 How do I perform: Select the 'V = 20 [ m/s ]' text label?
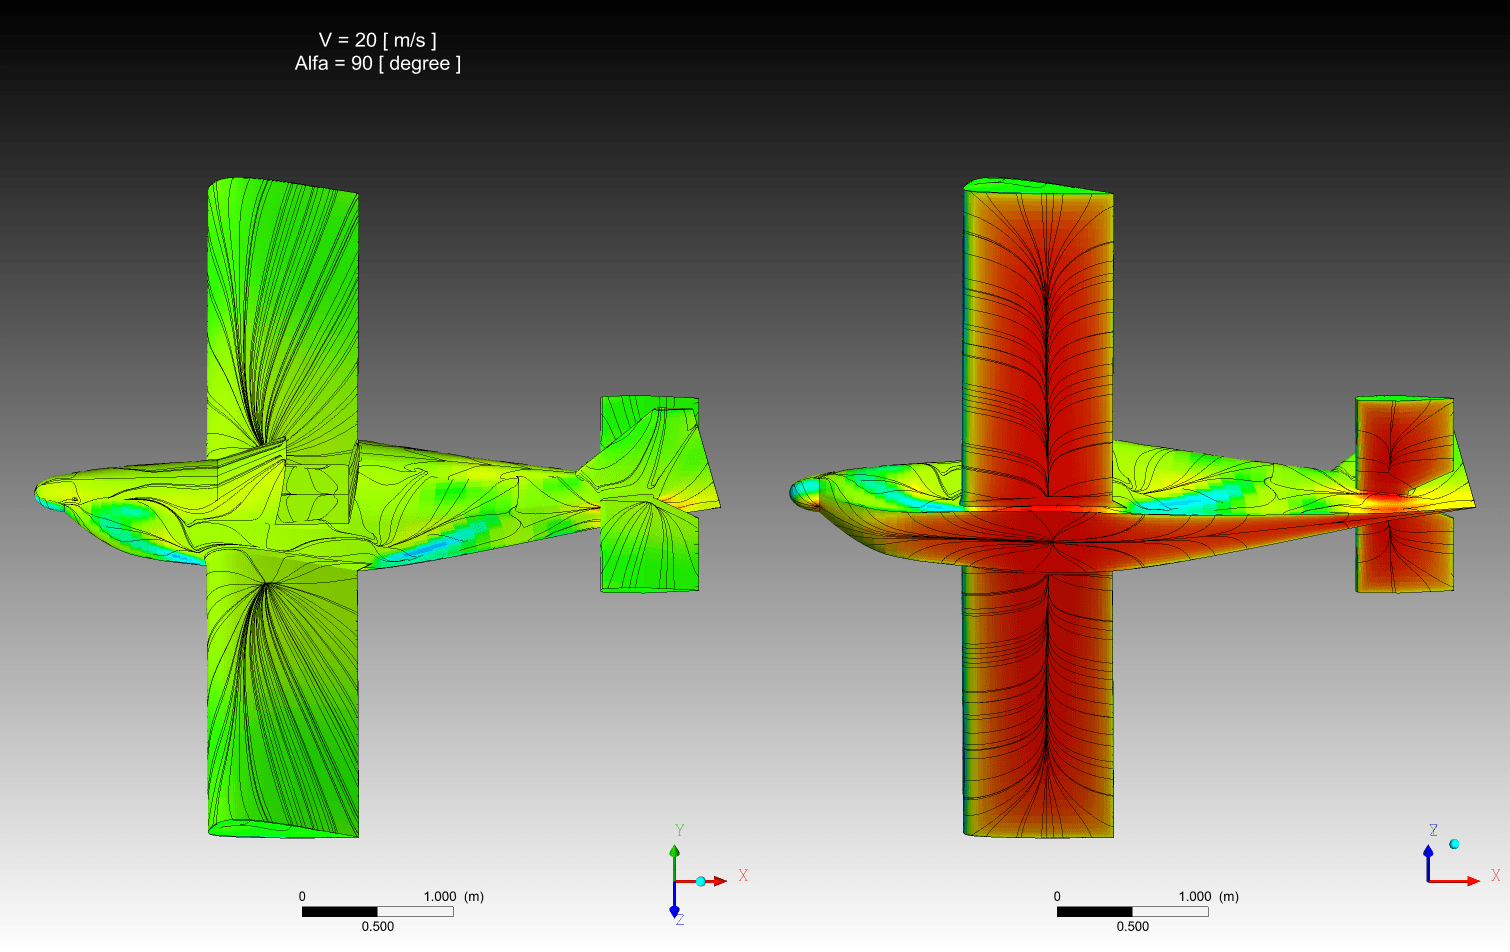(x=377, y=40)
